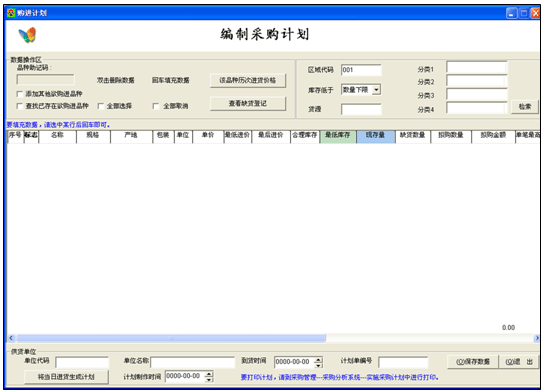The height and width of the screenshot is (391, 545).
Task: Click the 拟购数量 column header
Action: [451, 136]
